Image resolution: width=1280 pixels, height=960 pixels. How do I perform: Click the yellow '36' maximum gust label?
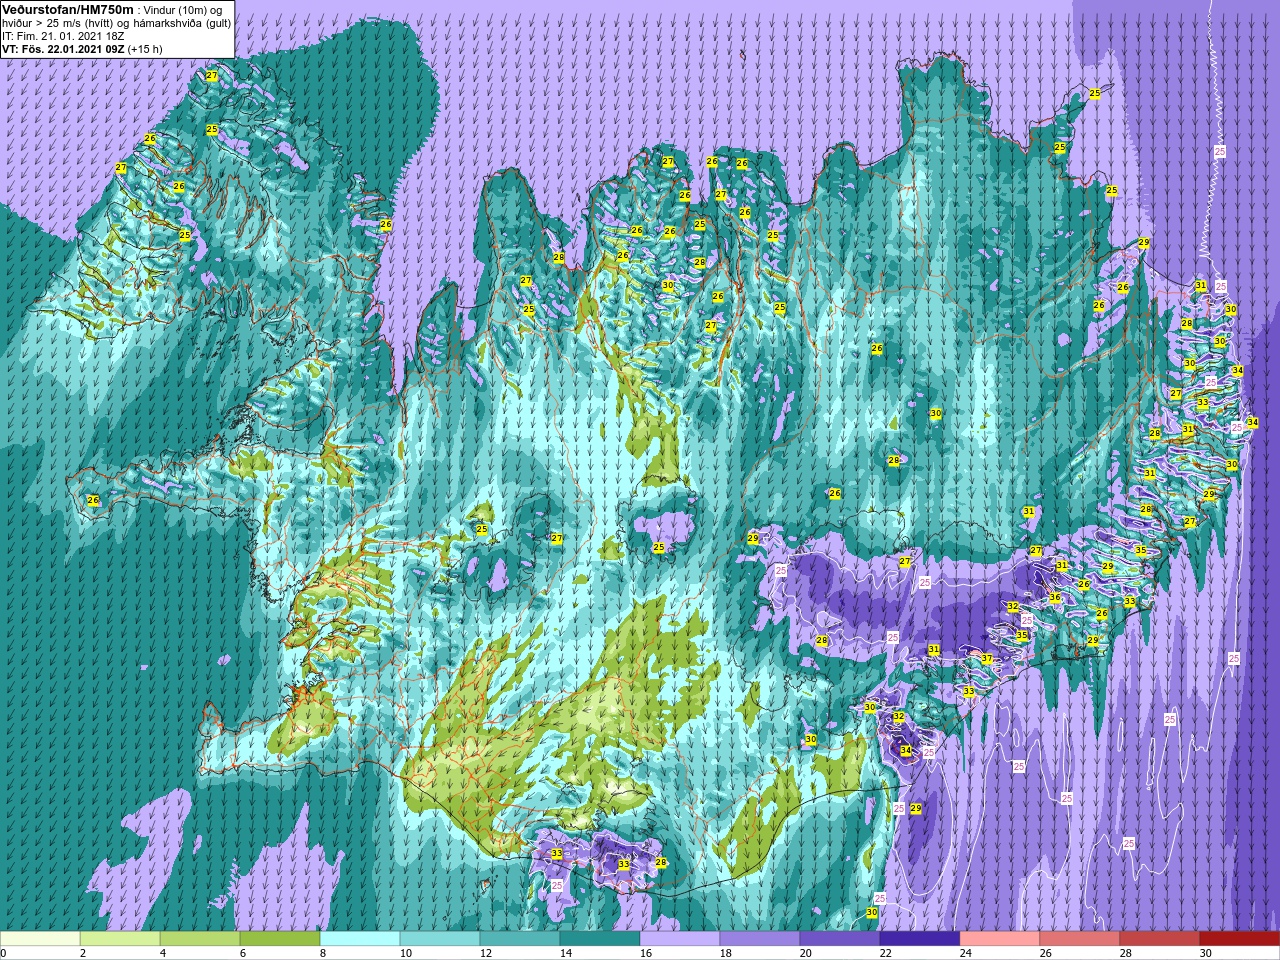click(x=1054, y=597)
